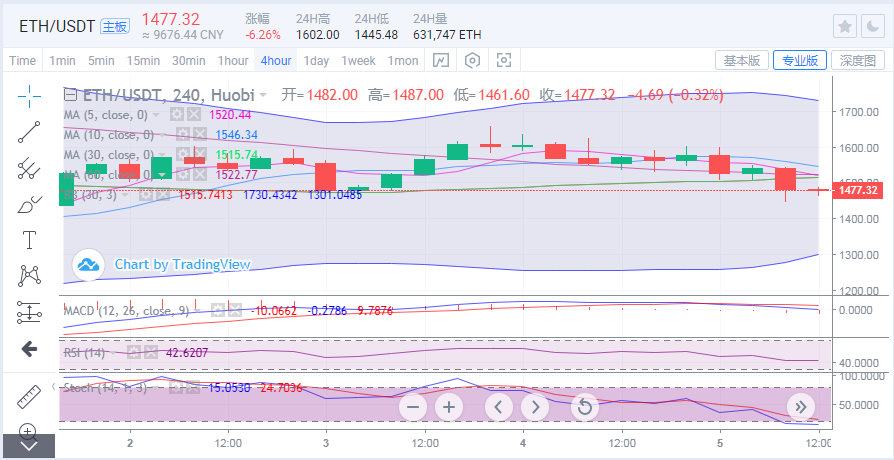
Task: Remove the RSI (14) indicator
Action: [x=151, y=352]
